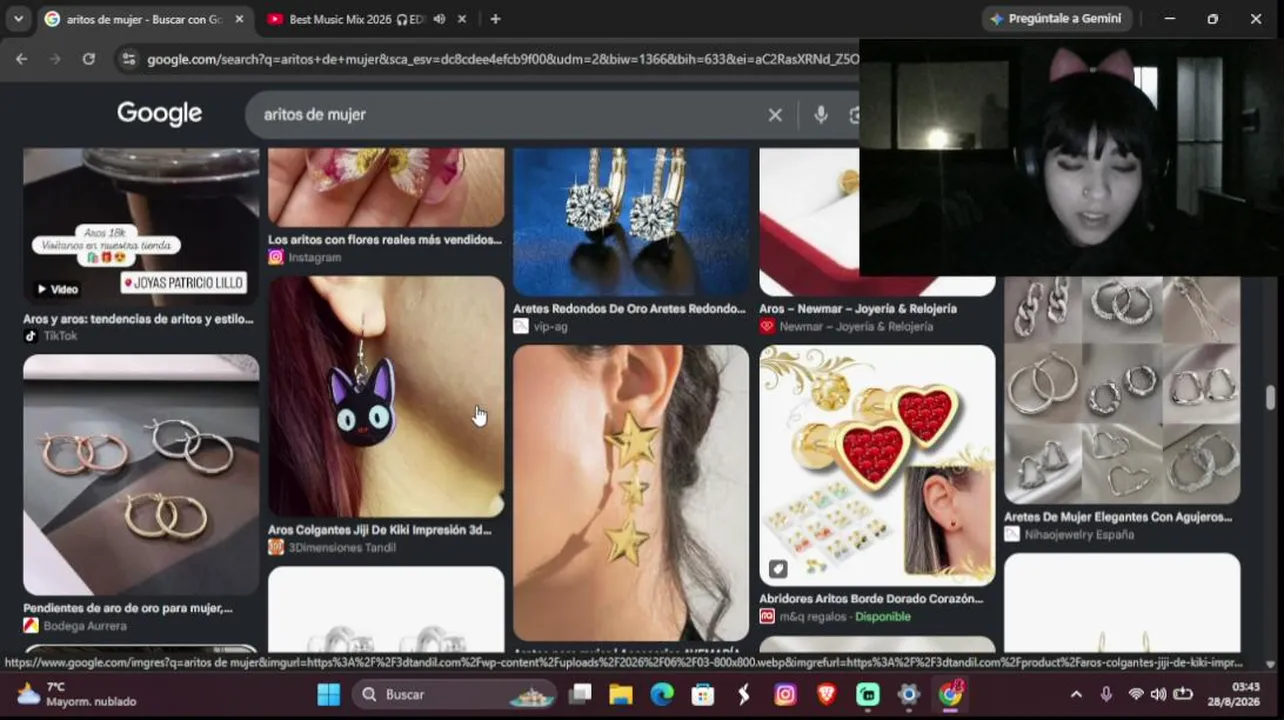Go forward to the next page
Screen dimensions: 1284x720
click(55, 59)
